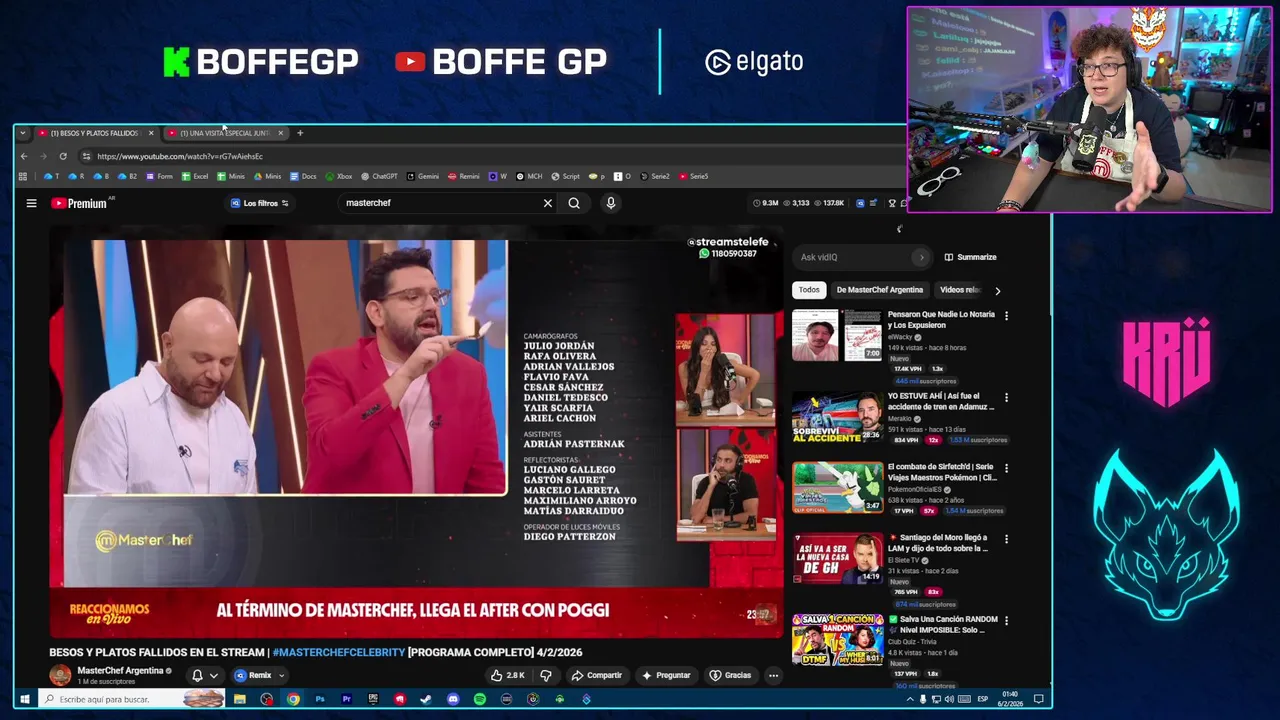Expand the Remix dropdown arrow
This screenshot has width=1280, height=720.
[x=281, y=675]
